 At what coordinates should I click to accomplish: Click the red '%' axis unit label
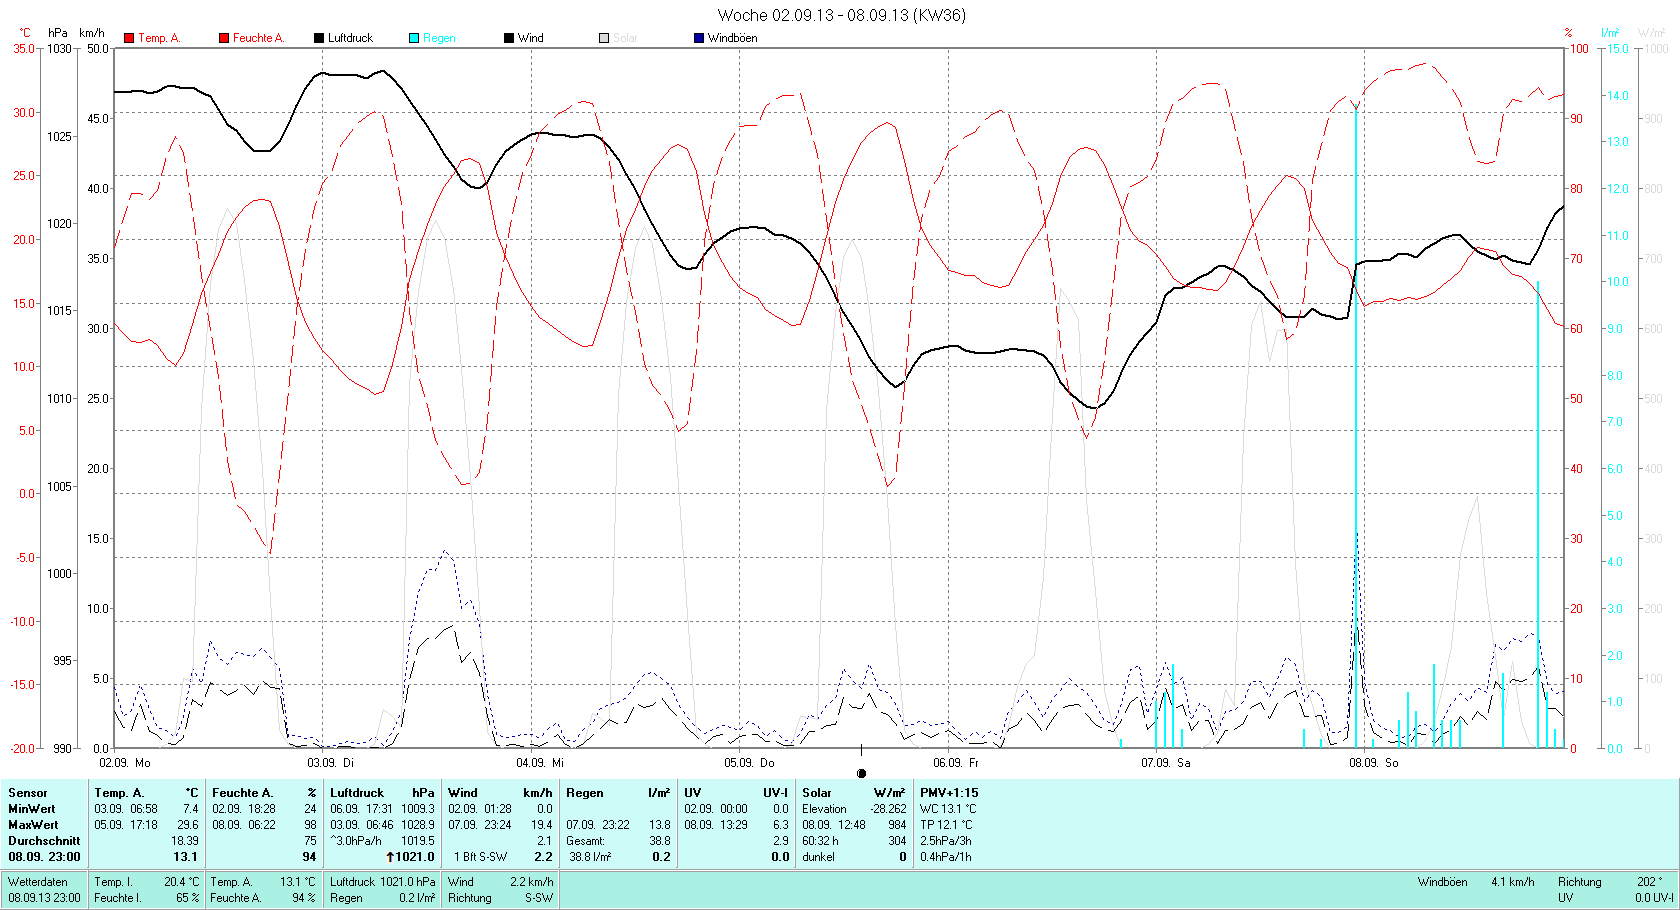(1568, 33)
